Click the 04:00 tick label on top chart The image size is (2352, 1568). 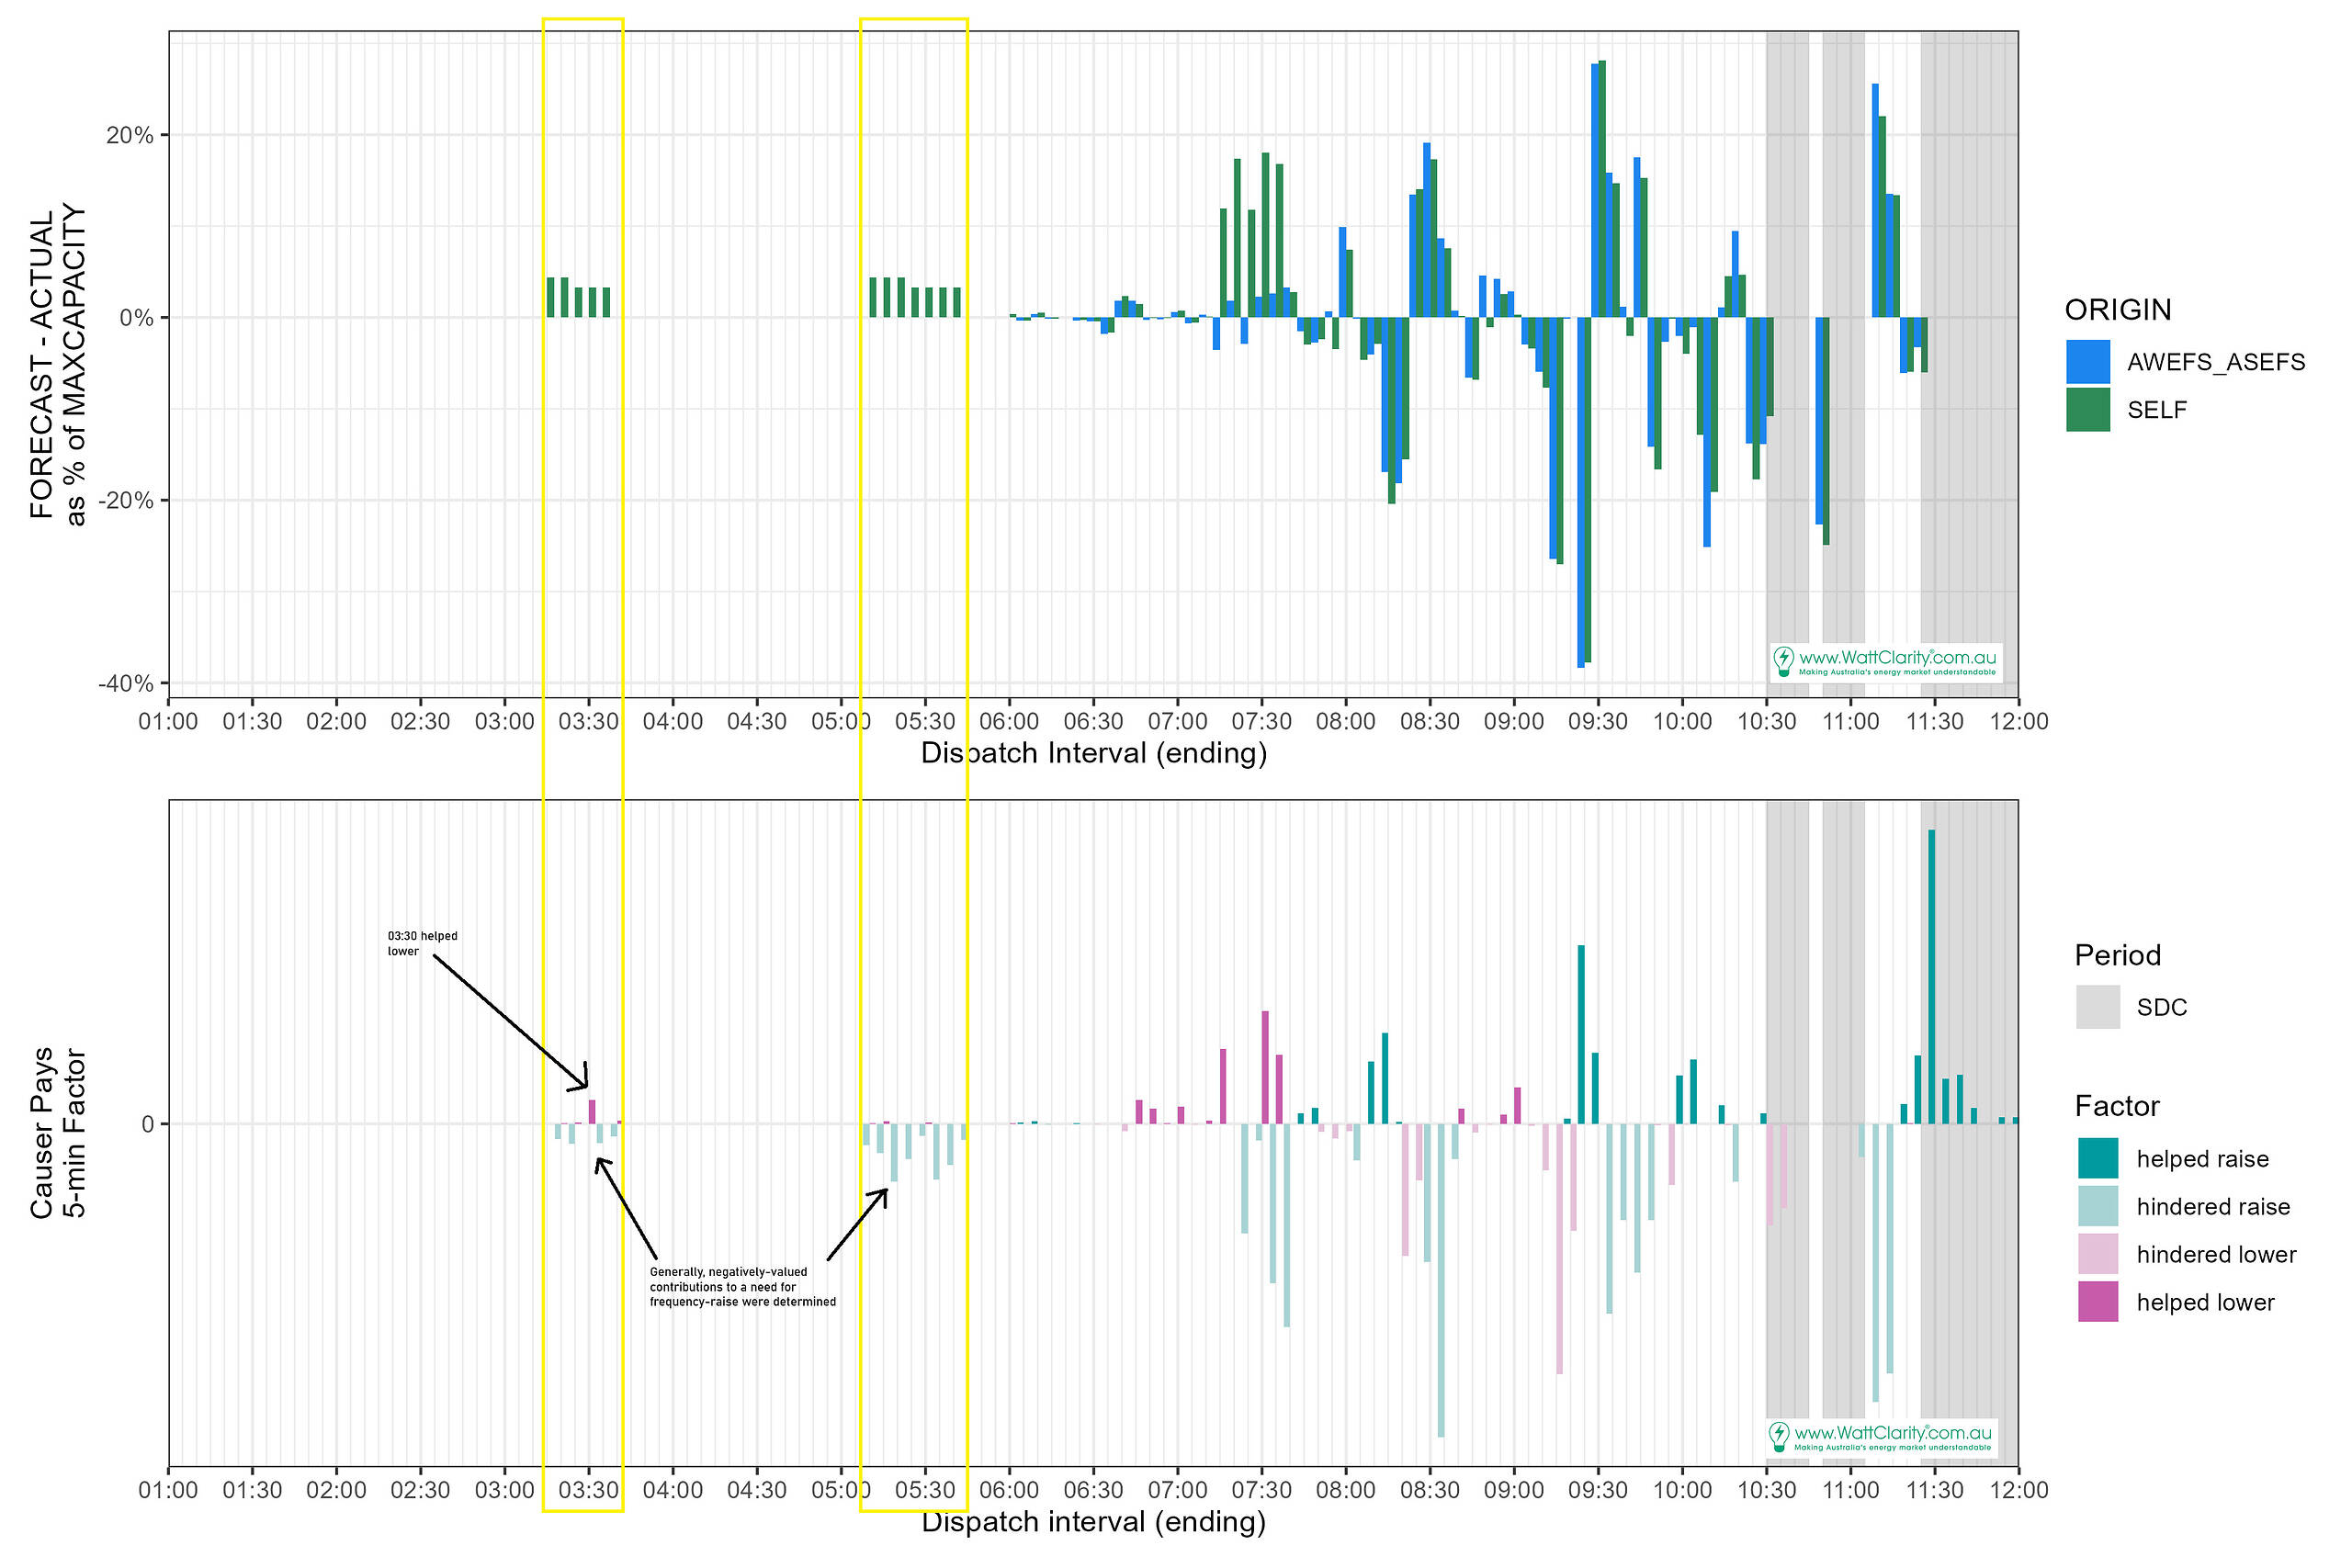pos(673,721)
